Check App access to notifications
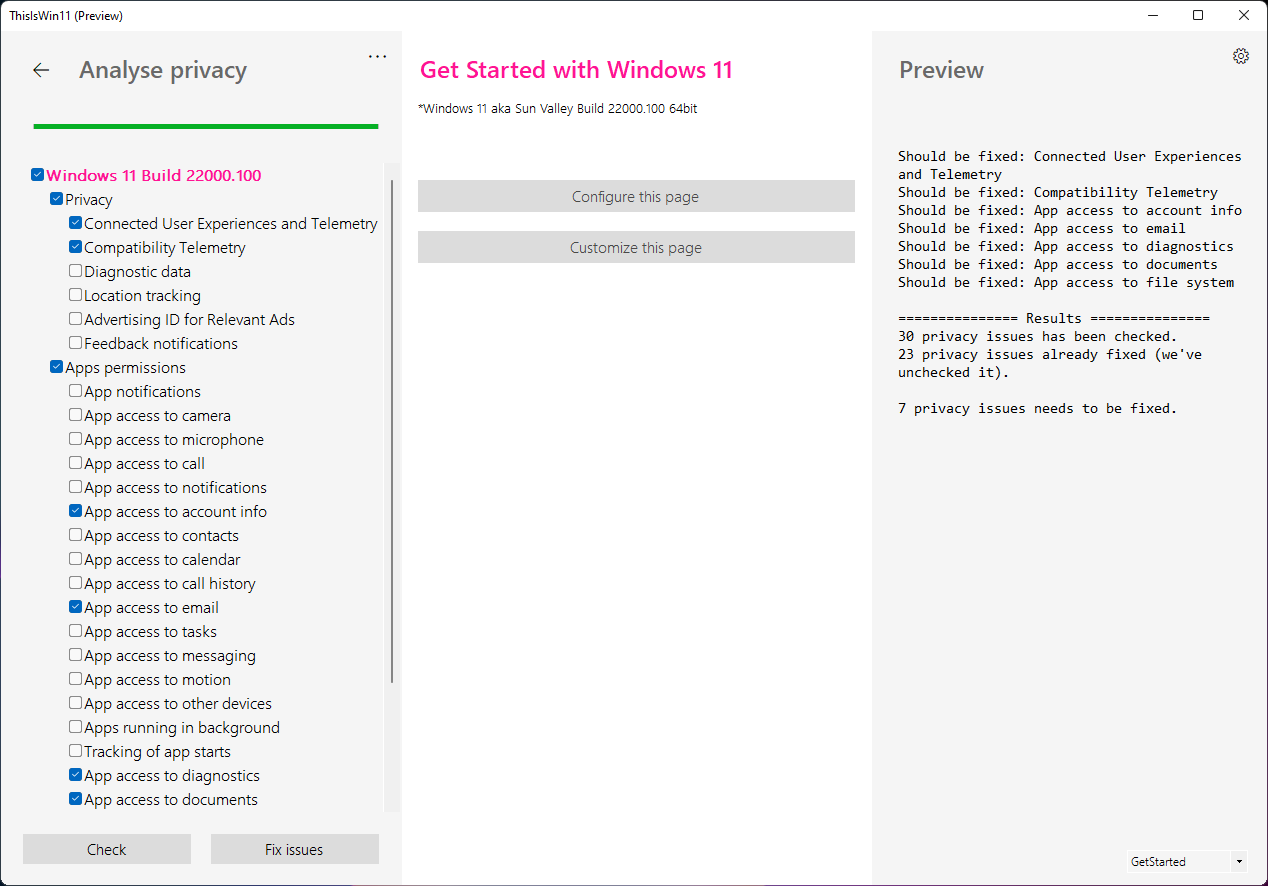The height and width of the screenshot is (886, 1268). (x=76, y=487)
